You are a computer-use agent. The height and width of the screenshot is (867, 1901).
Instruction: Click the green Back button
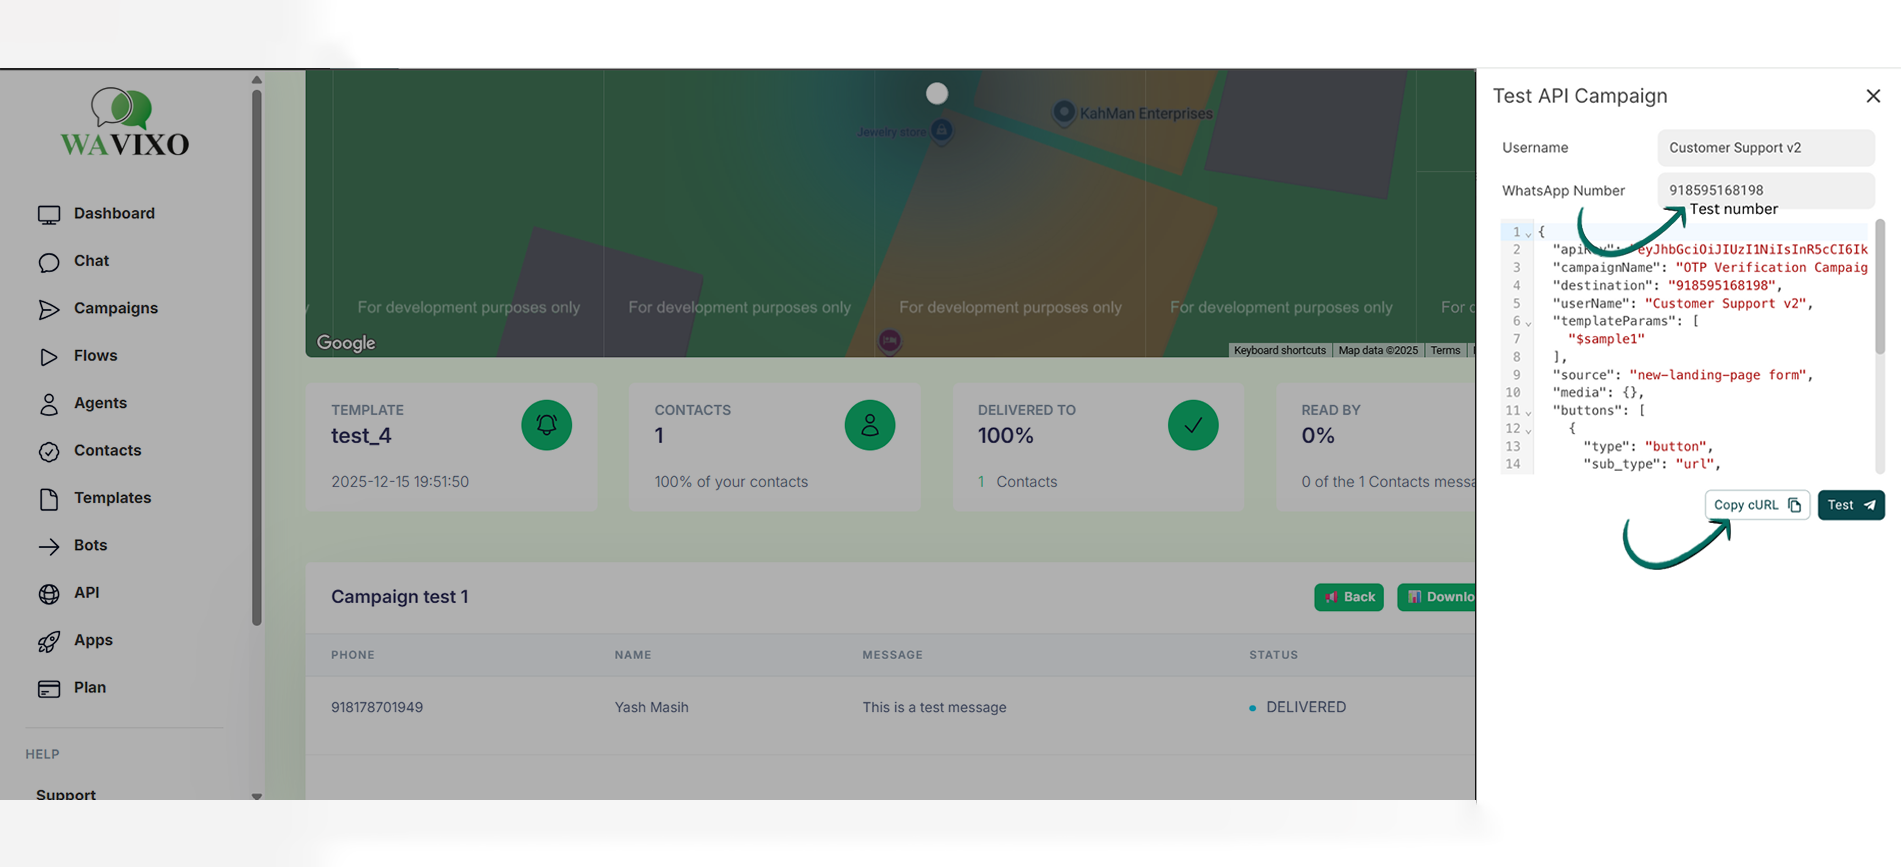1348,597
